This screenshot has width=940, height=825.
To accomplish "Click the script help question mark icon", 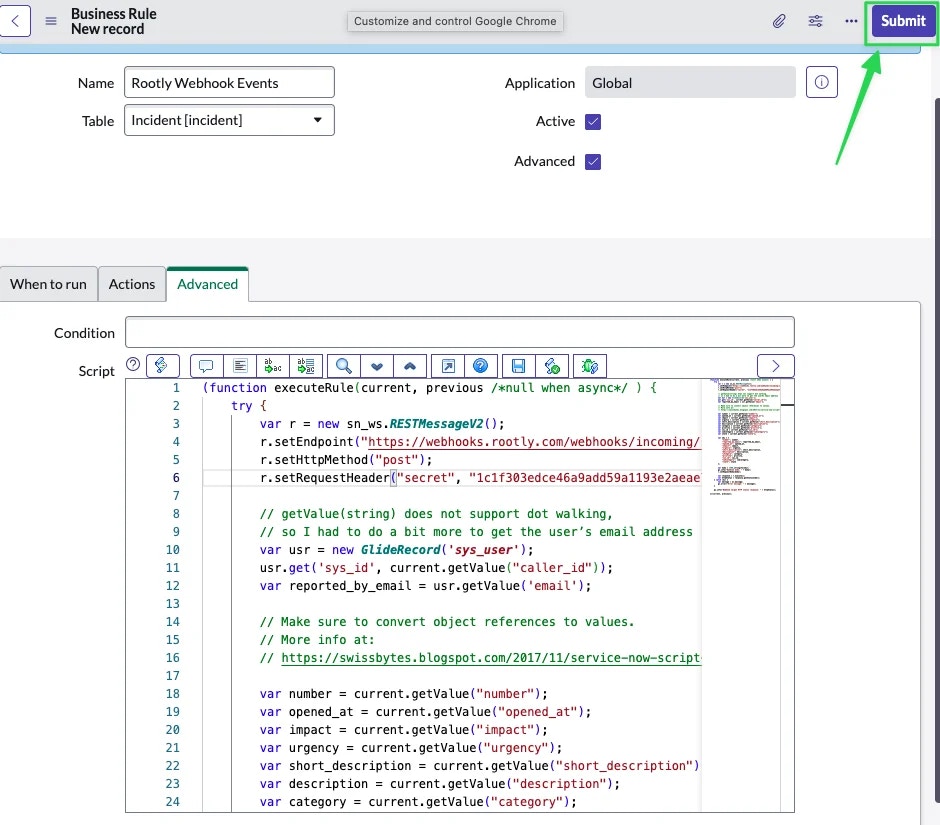I will [x=133, y=364].
